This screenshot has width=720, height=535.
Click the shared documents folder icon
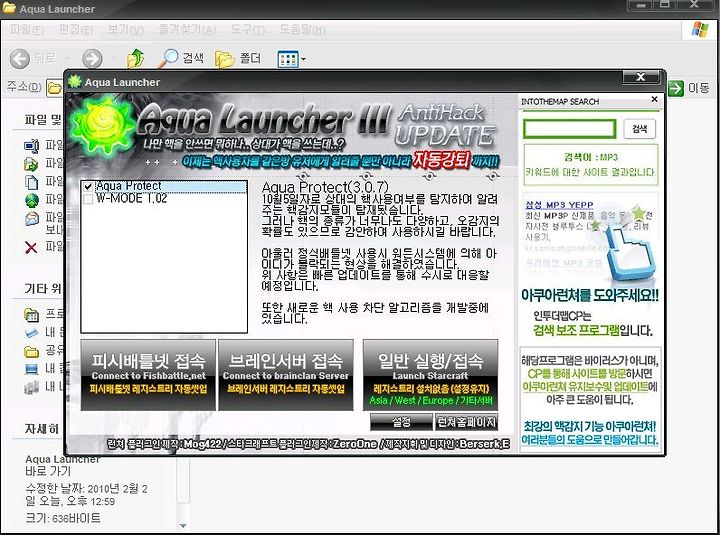point(31,352)
